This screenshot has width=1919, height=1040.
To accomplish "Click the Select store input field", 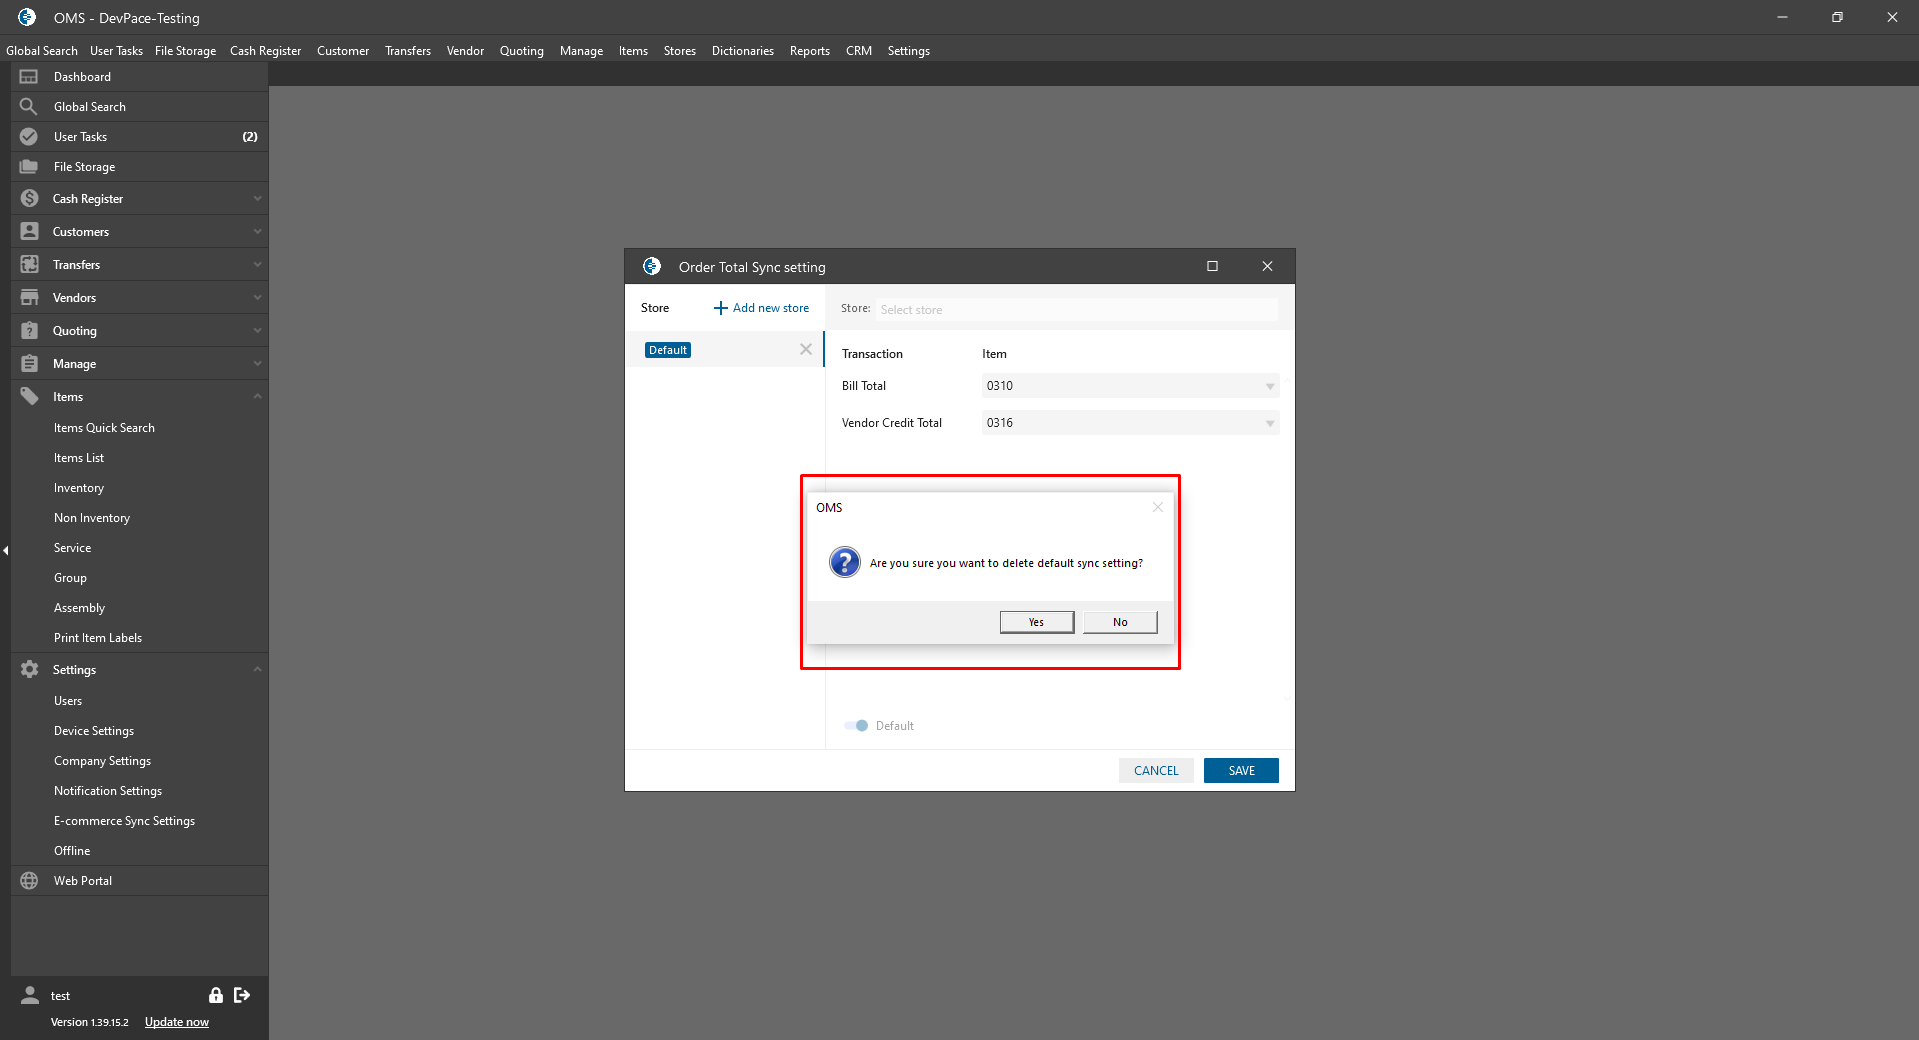I will click(x=1077, y=310).
